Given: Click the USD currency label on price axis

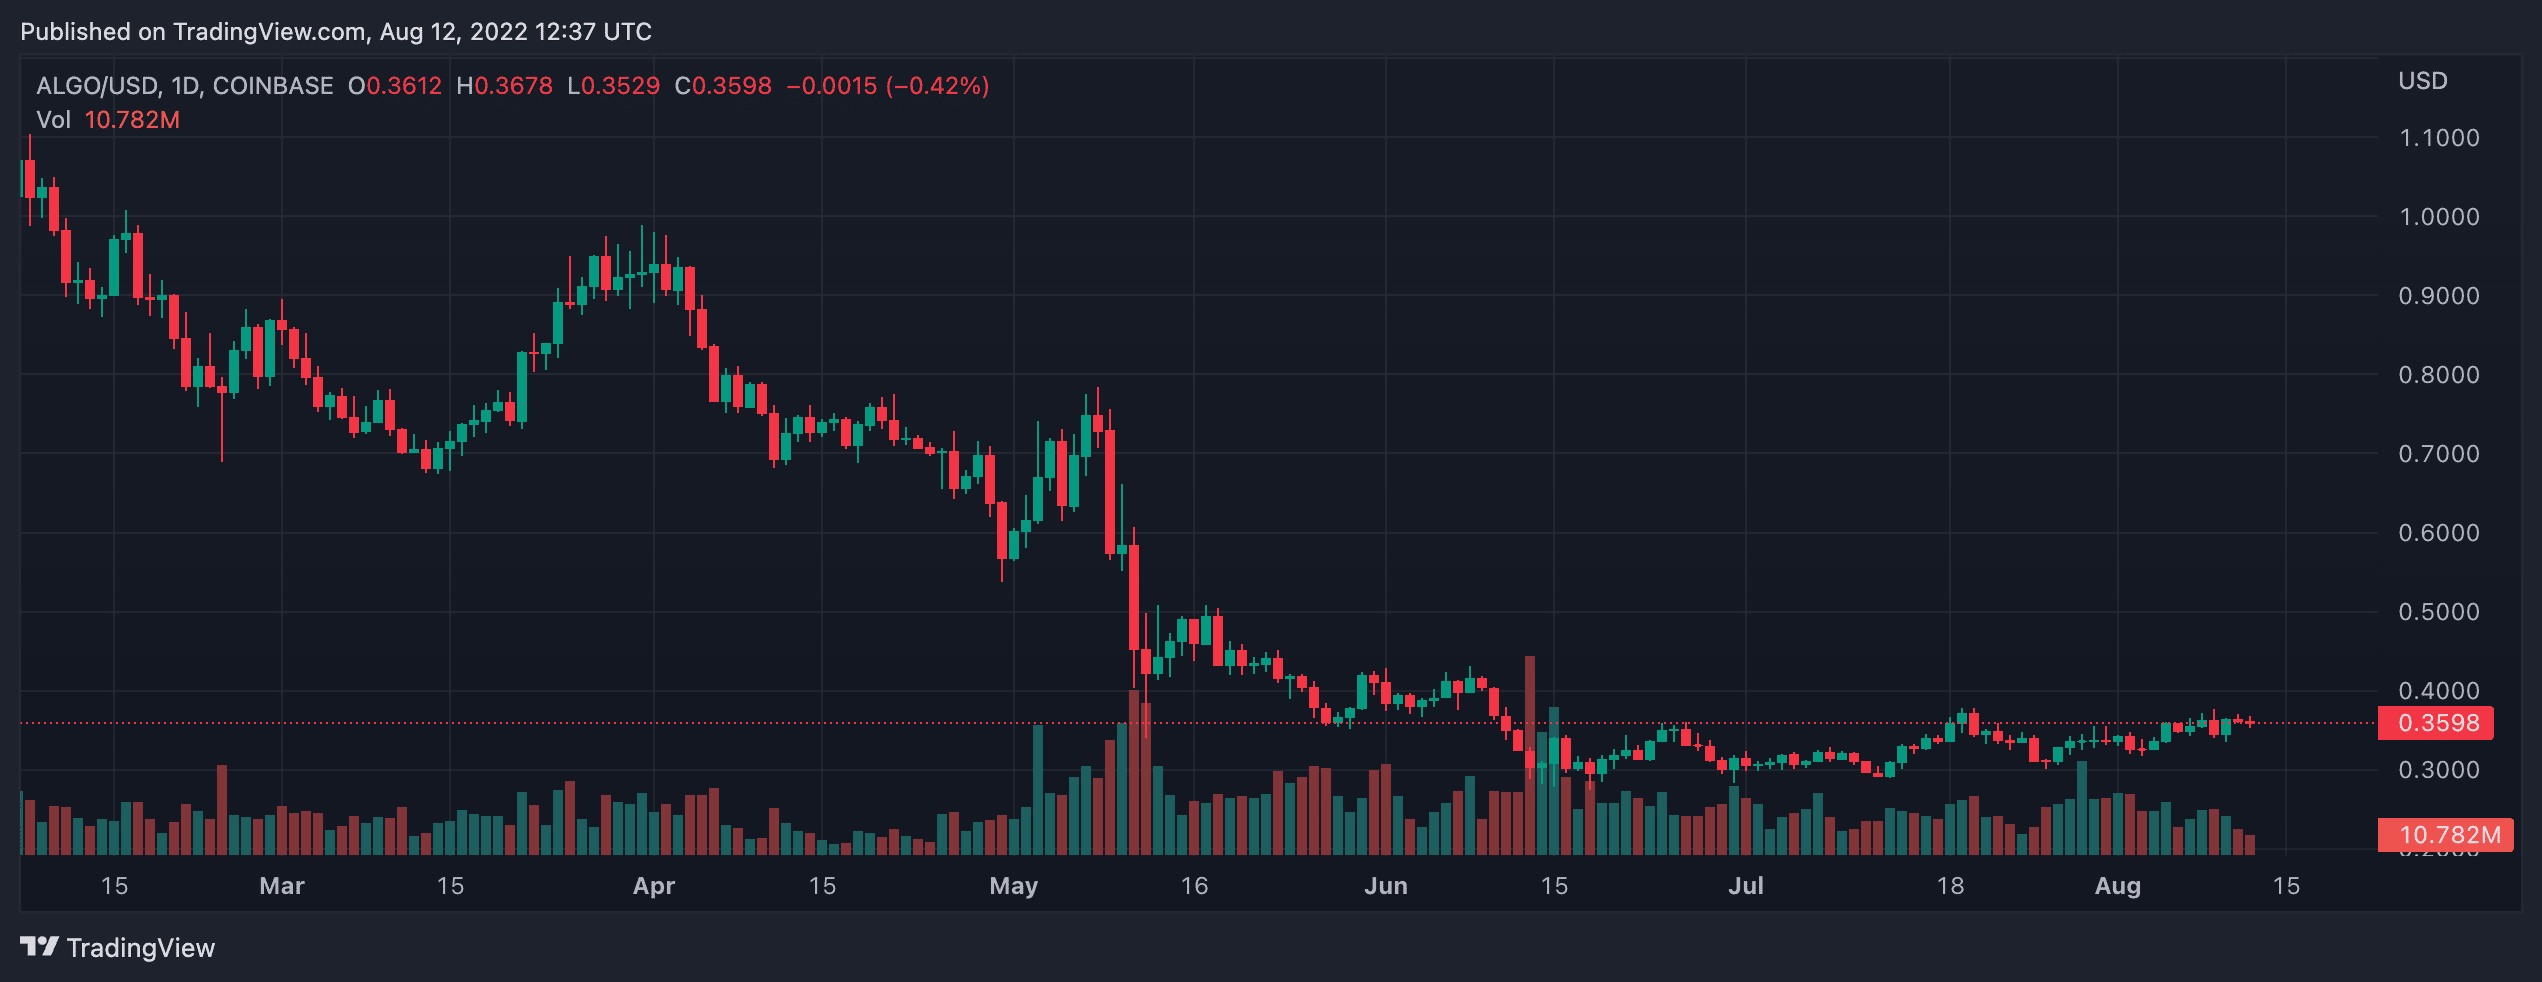Looking at the screenshot, I should coord(2423,81).
